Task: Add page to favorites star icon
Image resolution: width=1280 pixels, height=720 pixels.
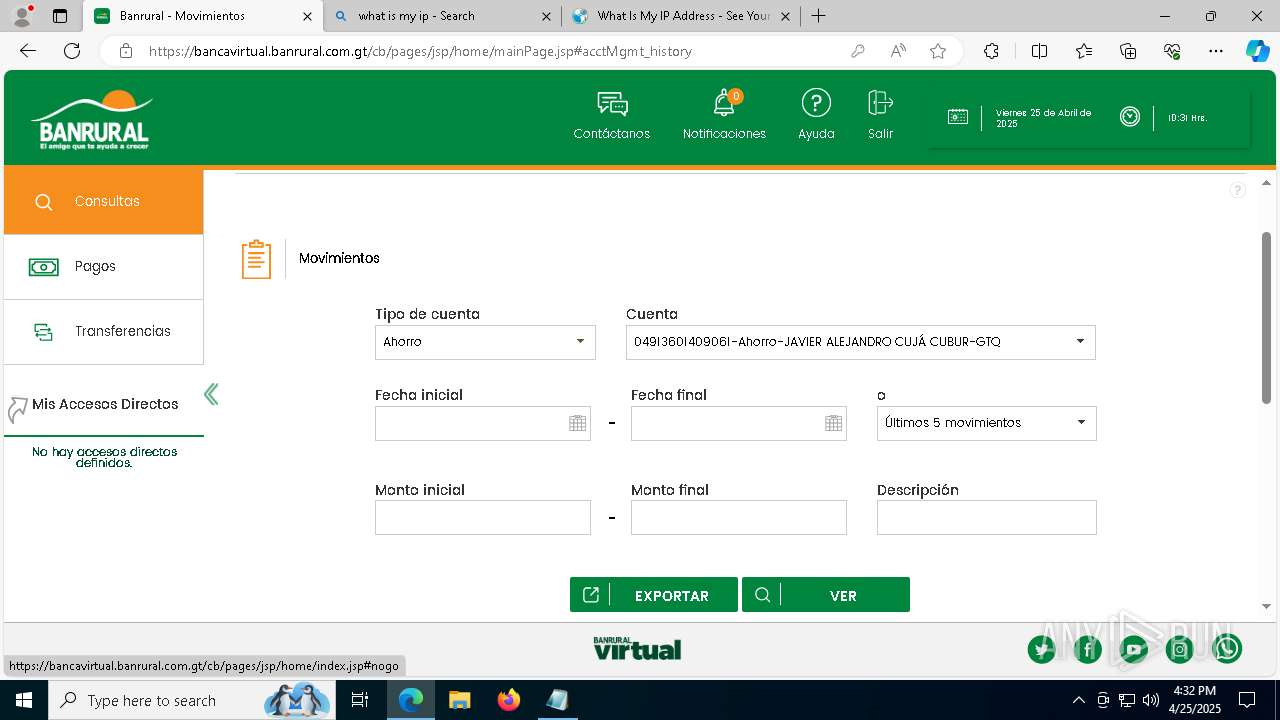Action: coord(938,51)
